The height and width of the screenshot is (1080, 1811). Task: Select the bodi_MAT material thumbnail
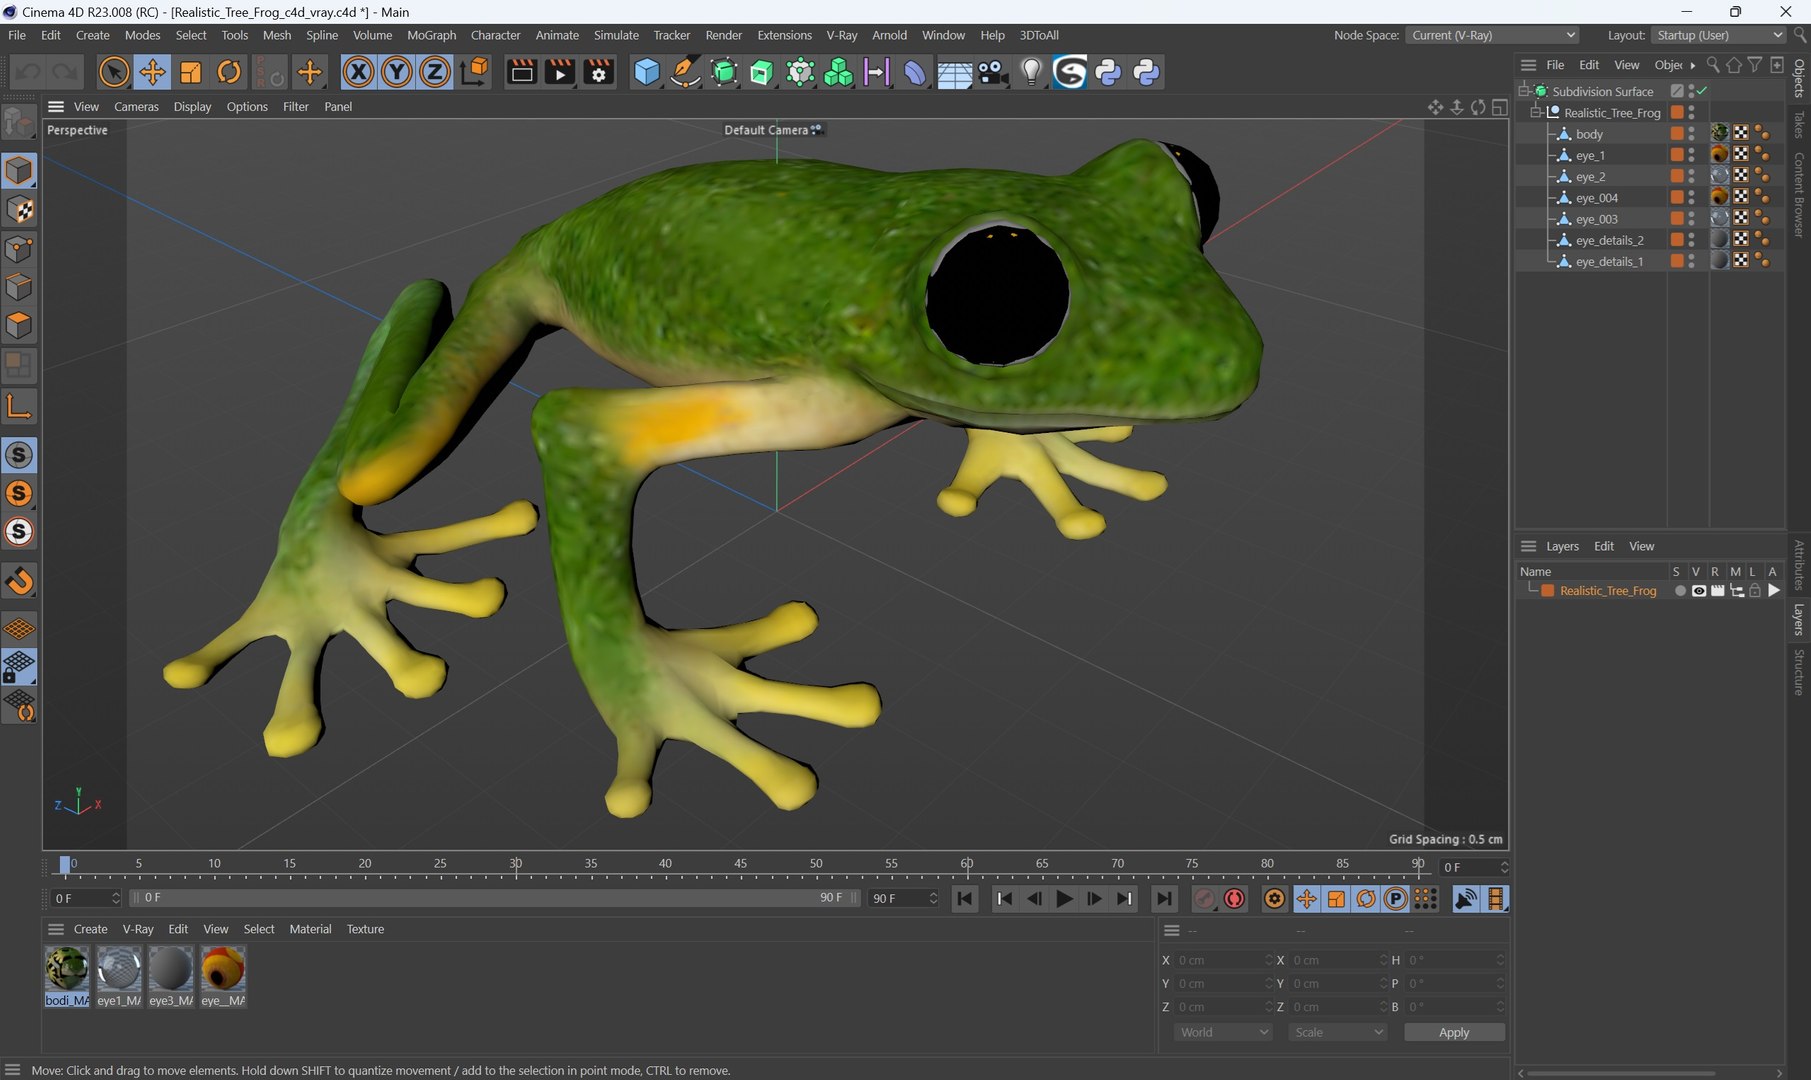[67, 976]
